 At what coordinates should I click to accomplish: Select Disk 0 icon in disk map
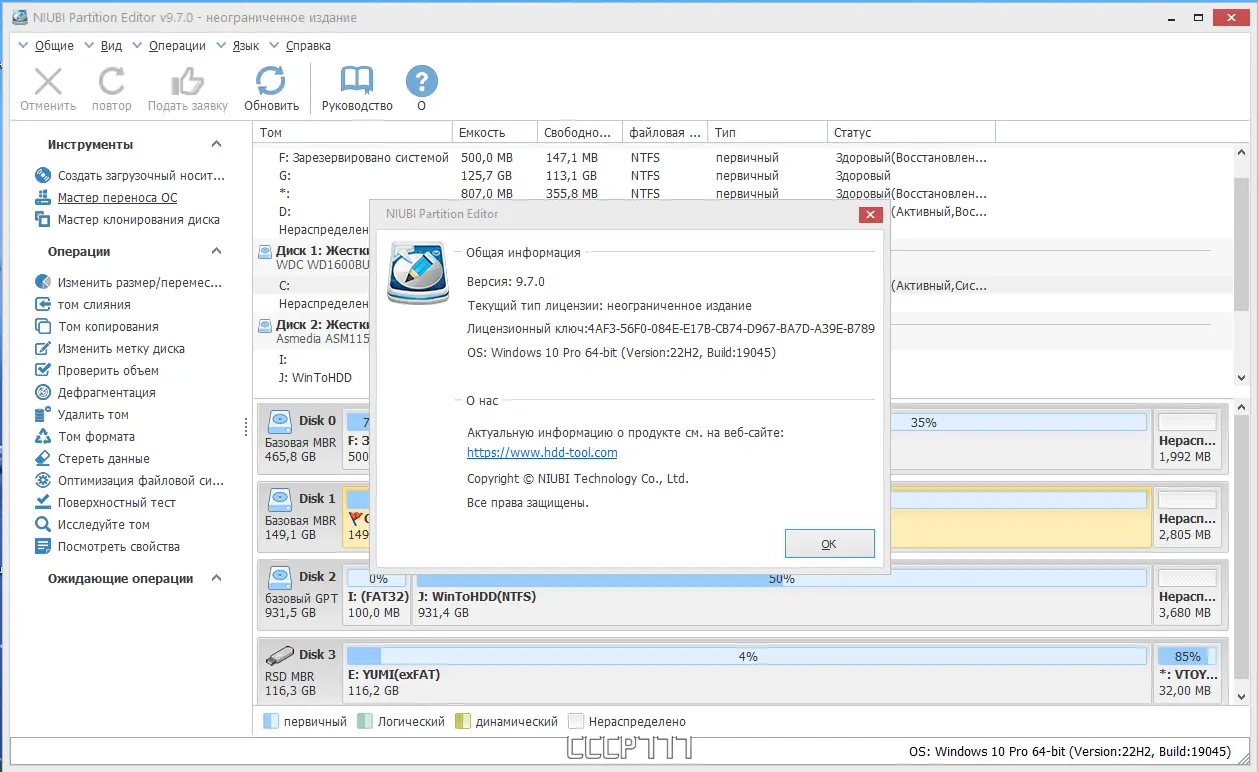pos(279,420)
